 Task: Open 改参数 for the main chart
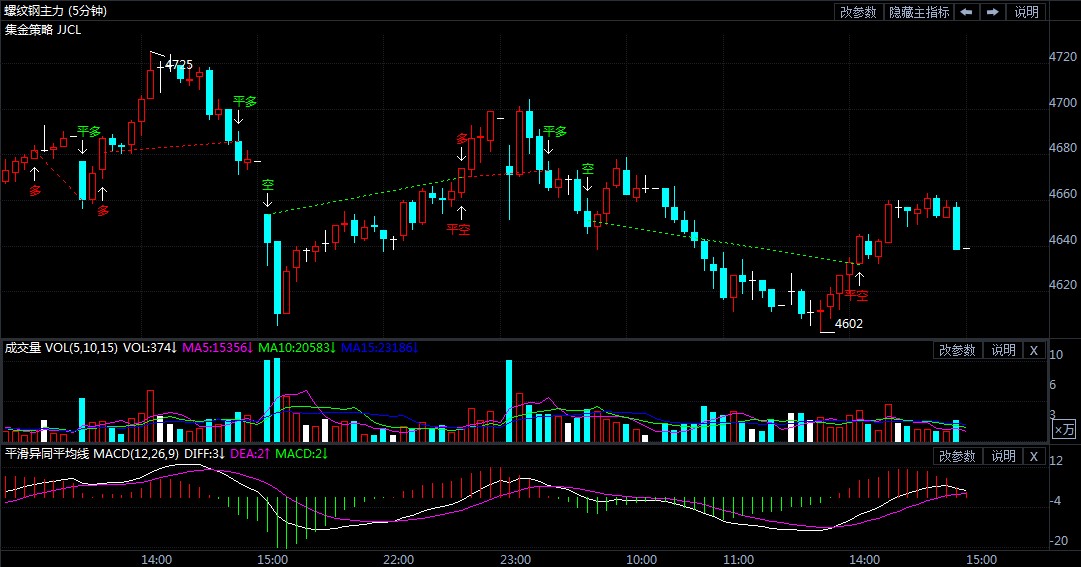point(858,12)
